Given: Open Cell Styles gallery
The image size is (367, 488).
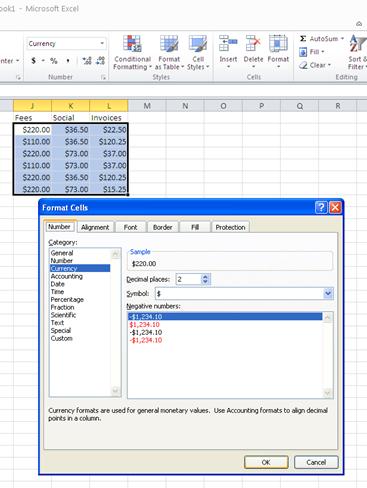Looking at the screenshot, I should pos(198,53).
